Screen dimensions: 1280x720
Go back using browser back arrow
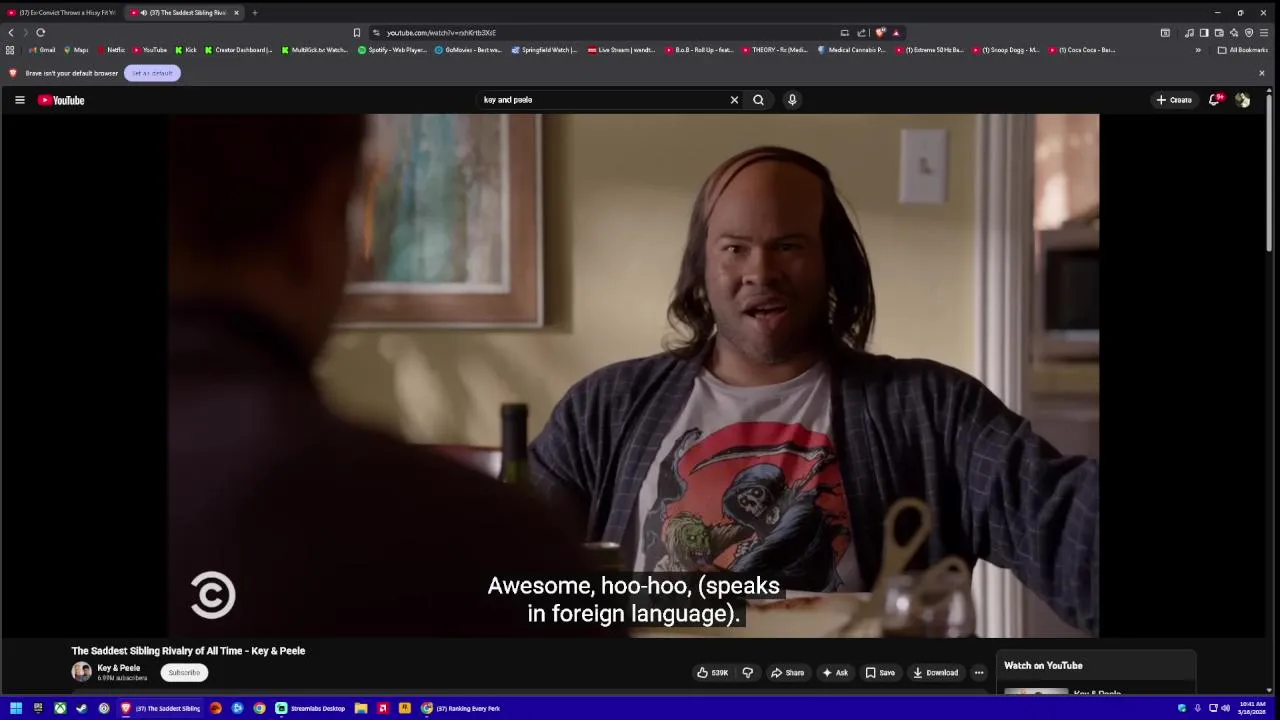point(11,33)
